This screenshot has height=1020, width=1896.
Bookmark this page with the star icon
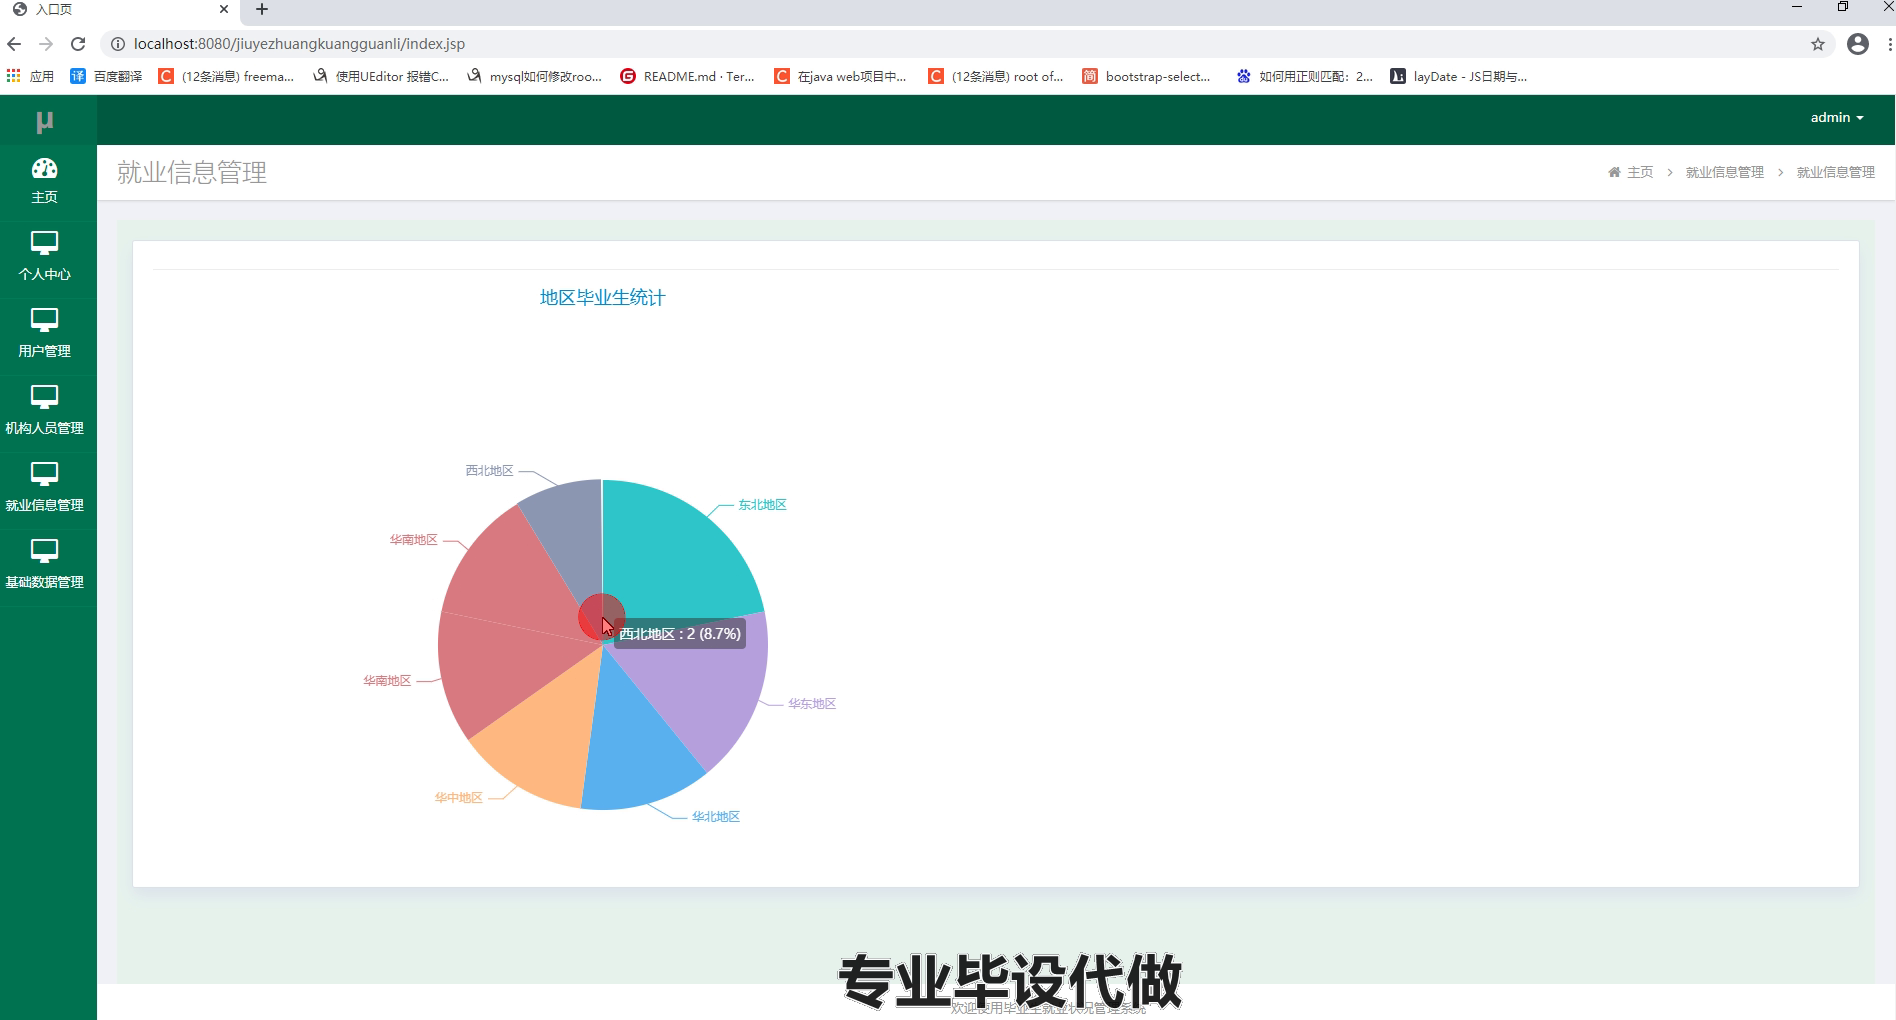click(x=1818, y=44)
